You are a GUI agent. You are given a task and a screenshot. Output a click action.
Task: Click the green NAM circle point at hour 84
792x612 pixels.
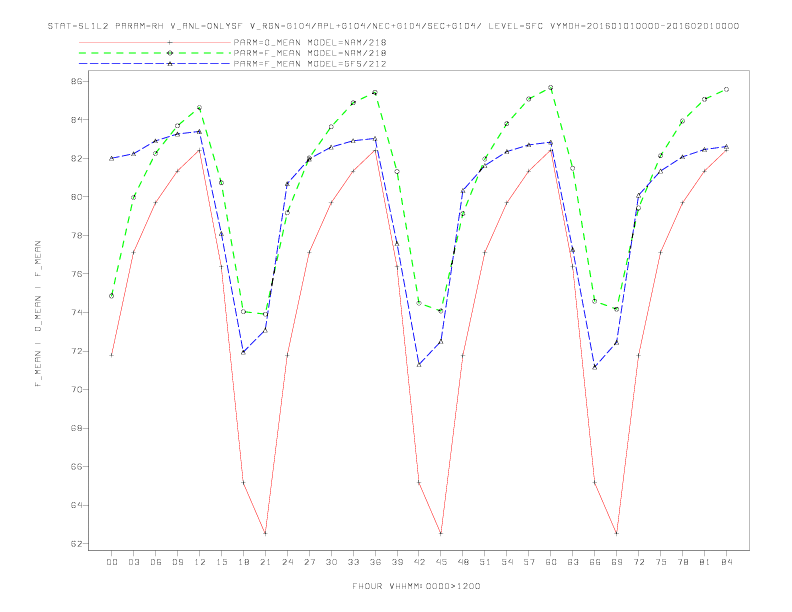pos(727,89)
